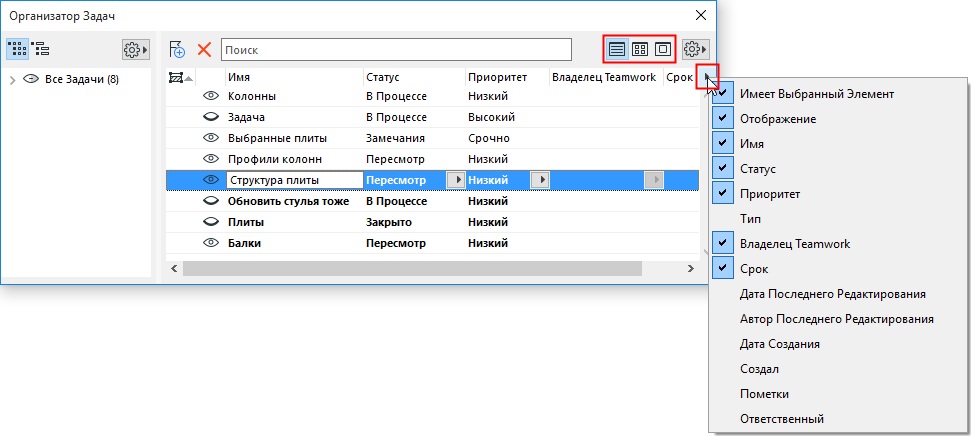The image size is (971, 436).
Task: Select the Колонны task row name
Action: click(x=252, y=96)
